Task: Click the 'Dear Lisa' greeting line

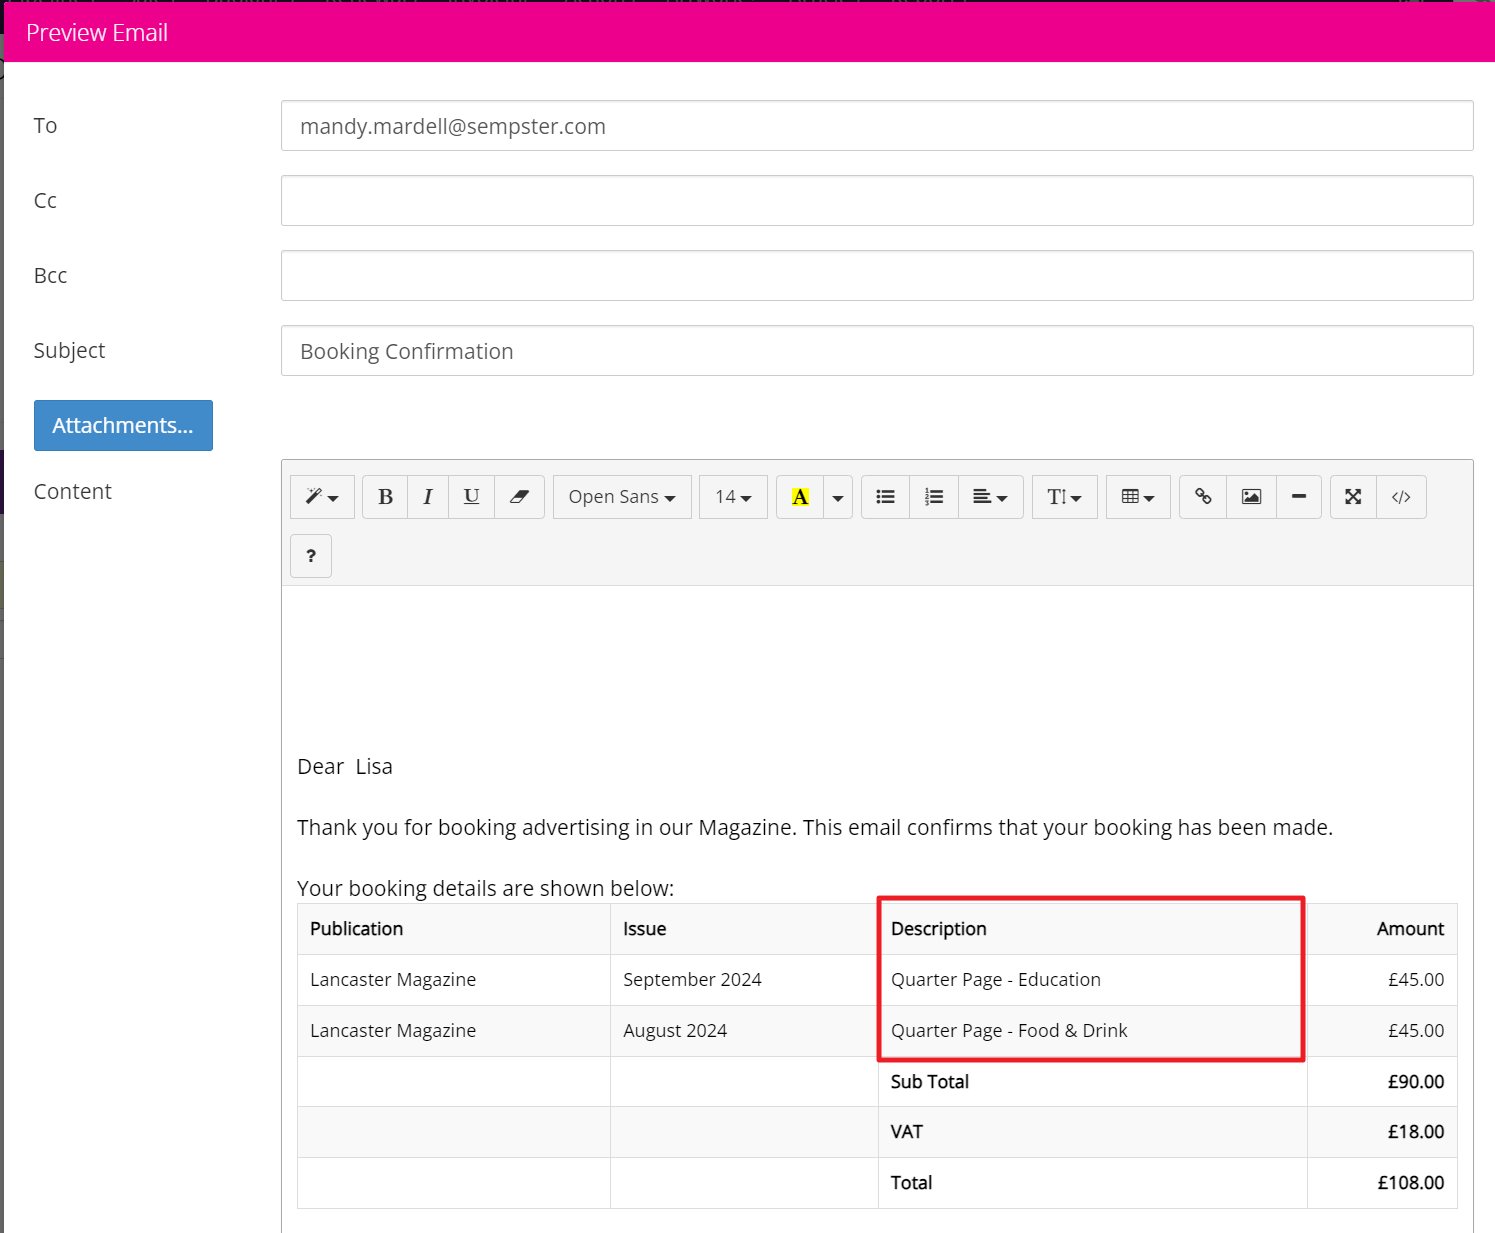Action: click(x=345, y=767)
